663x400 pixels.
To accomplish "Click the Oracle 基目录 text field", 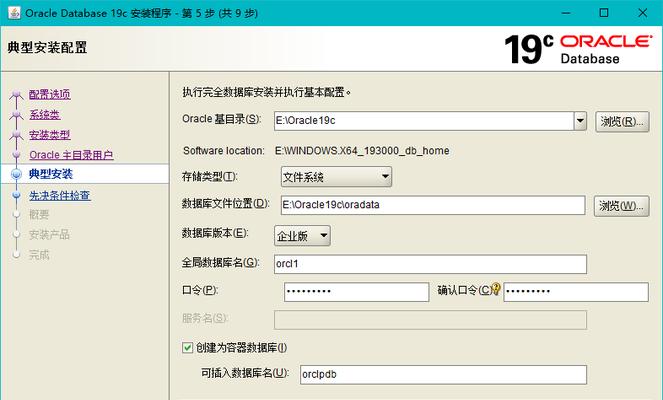I will (x=424, y=121).
